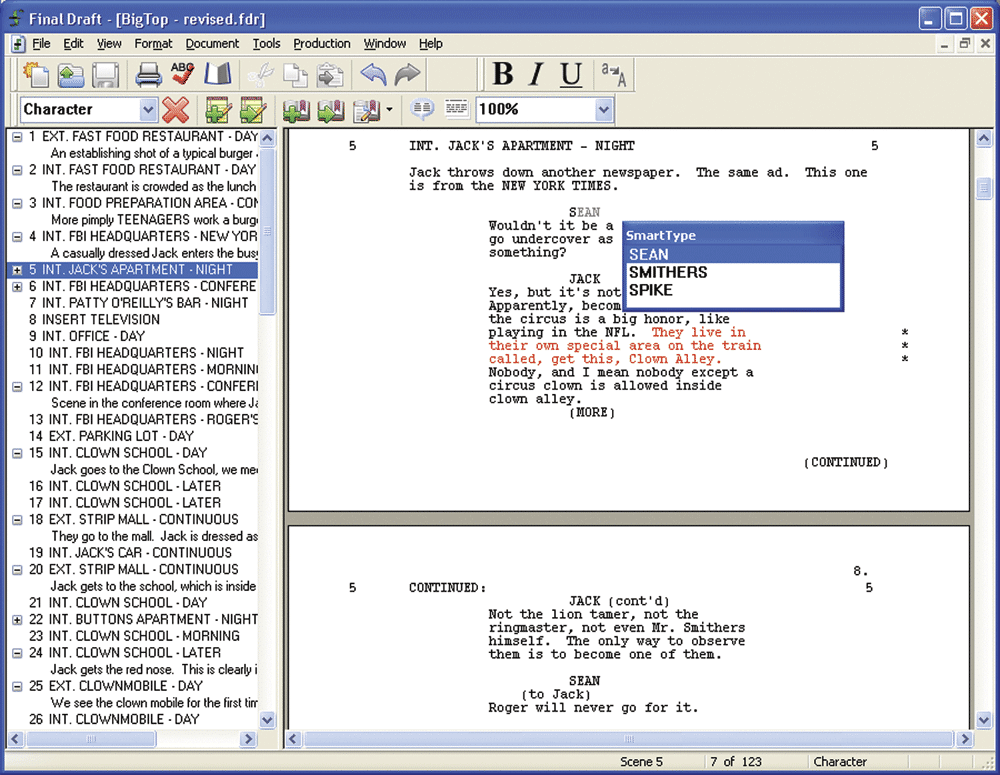Select scene 7 PATTY O'REILLY'S BAR
The height and width of the screenshot is (775, 1000).
(x=138, y=303)
